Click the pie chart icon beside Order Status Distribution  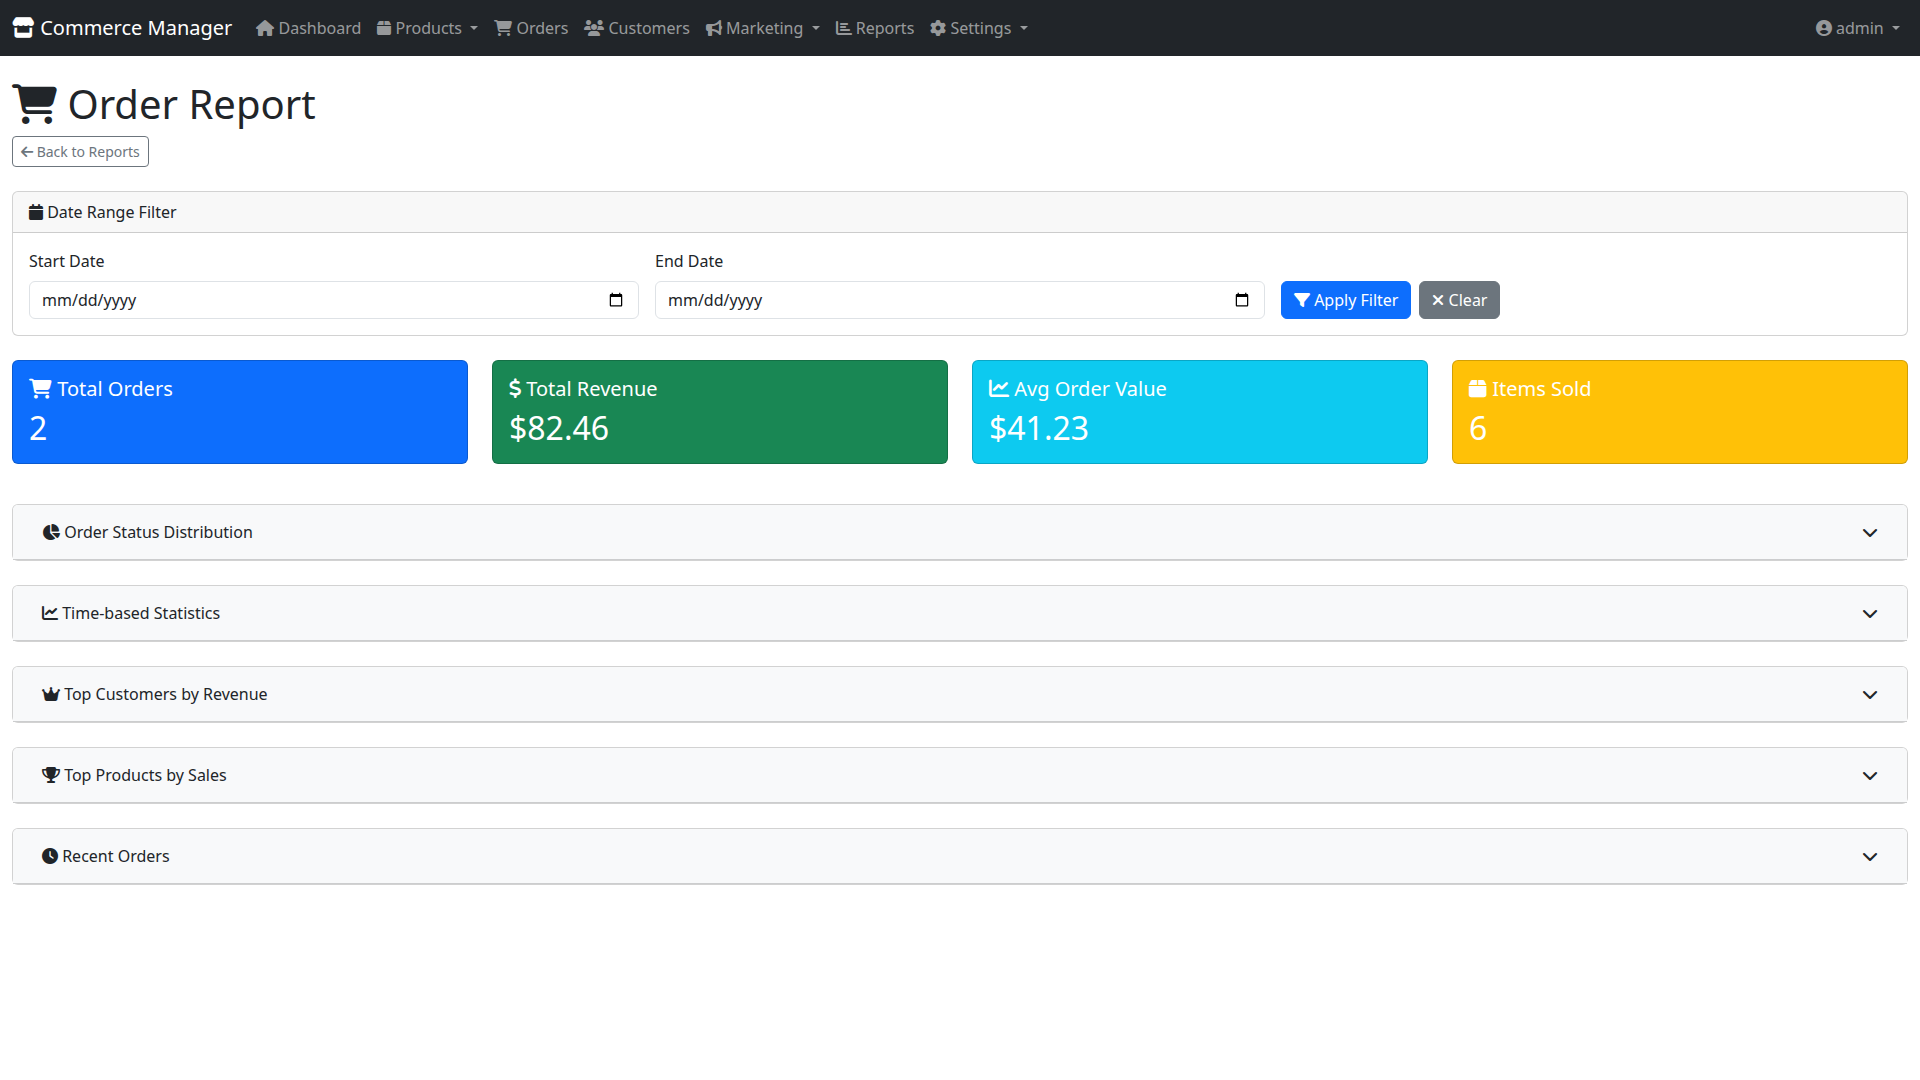[51, 532]
